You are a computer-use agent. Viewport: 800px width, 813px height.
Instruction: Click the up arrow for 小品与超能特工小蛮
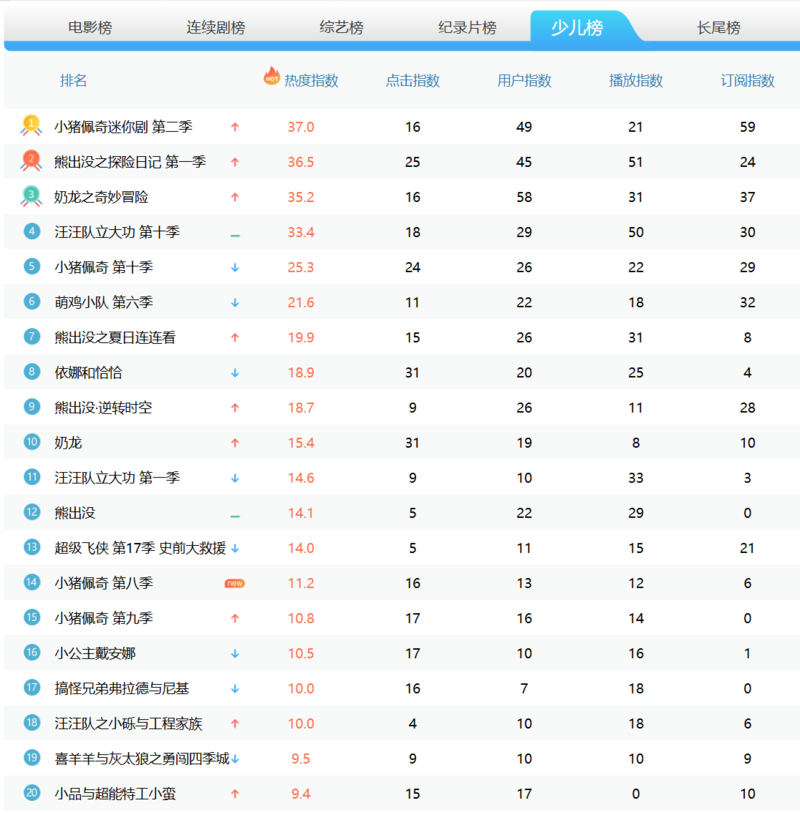pyautogui.click(x=235, y=794)
